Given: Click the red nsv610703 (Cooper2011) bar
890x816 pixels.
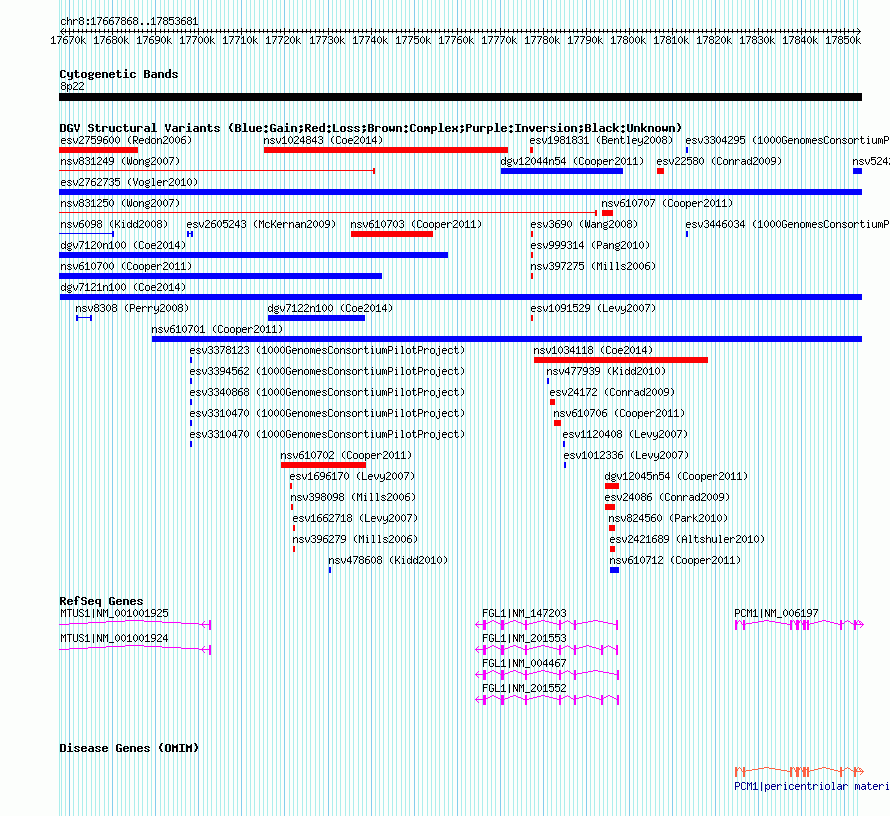Looking at the screenshot, I should 392,234.
